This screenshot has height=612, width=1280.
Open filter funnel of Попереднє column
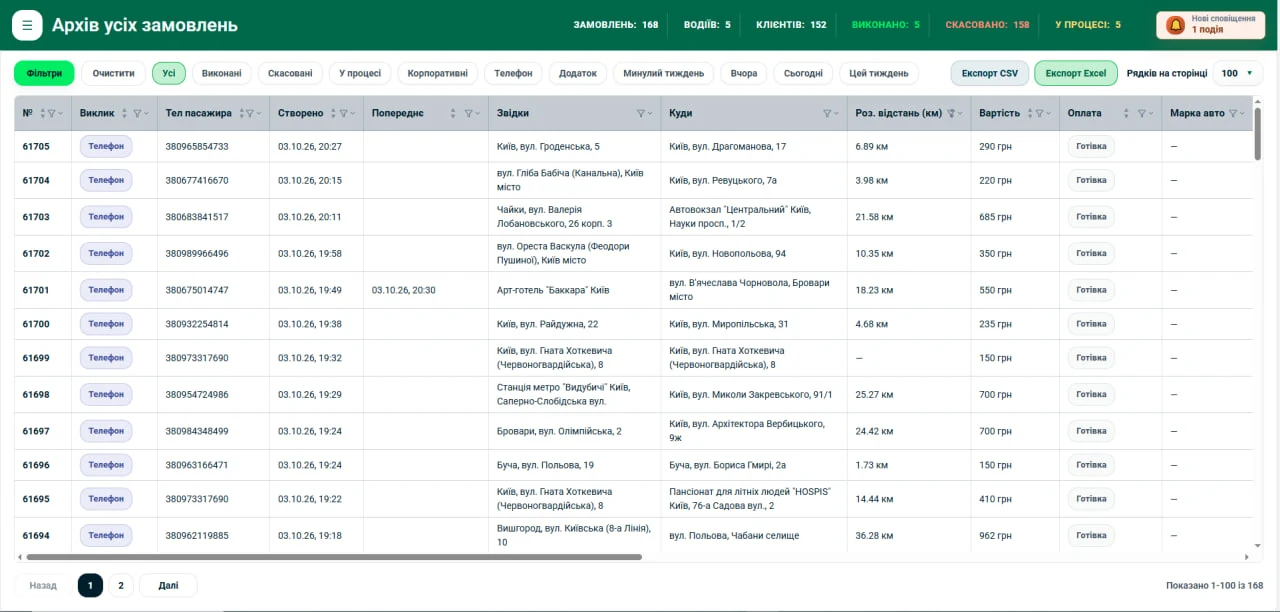[468, 113]
